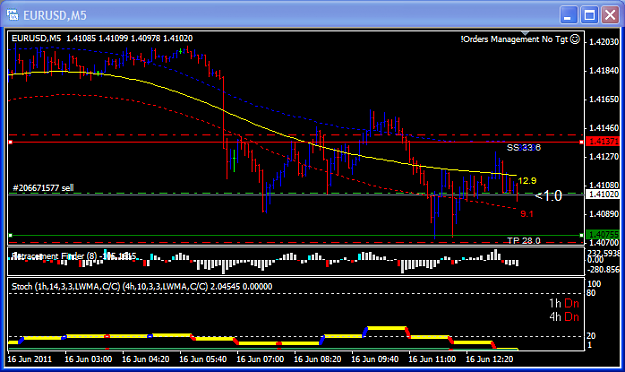Click the 1.41650 price scale value
This screenshot has height=372, width=625.
tap(604, 99)
